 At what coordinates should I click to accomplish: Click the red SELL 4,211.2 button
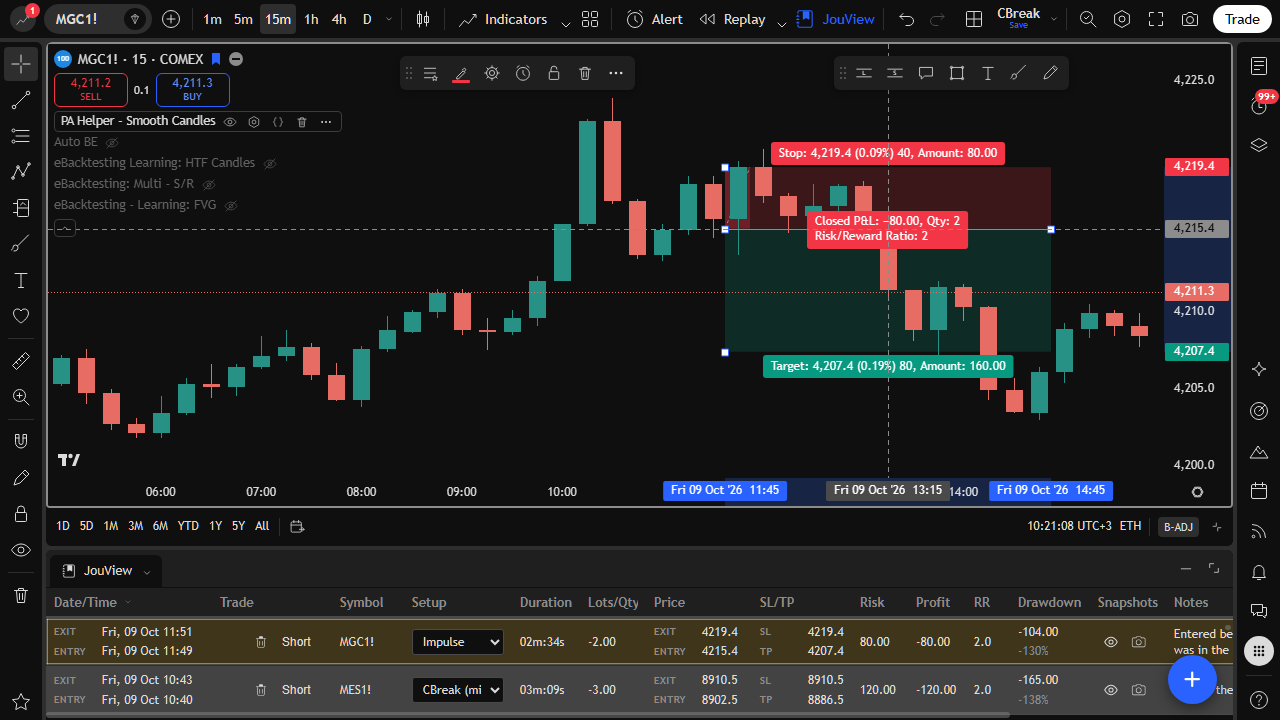(x=91, y=90)
